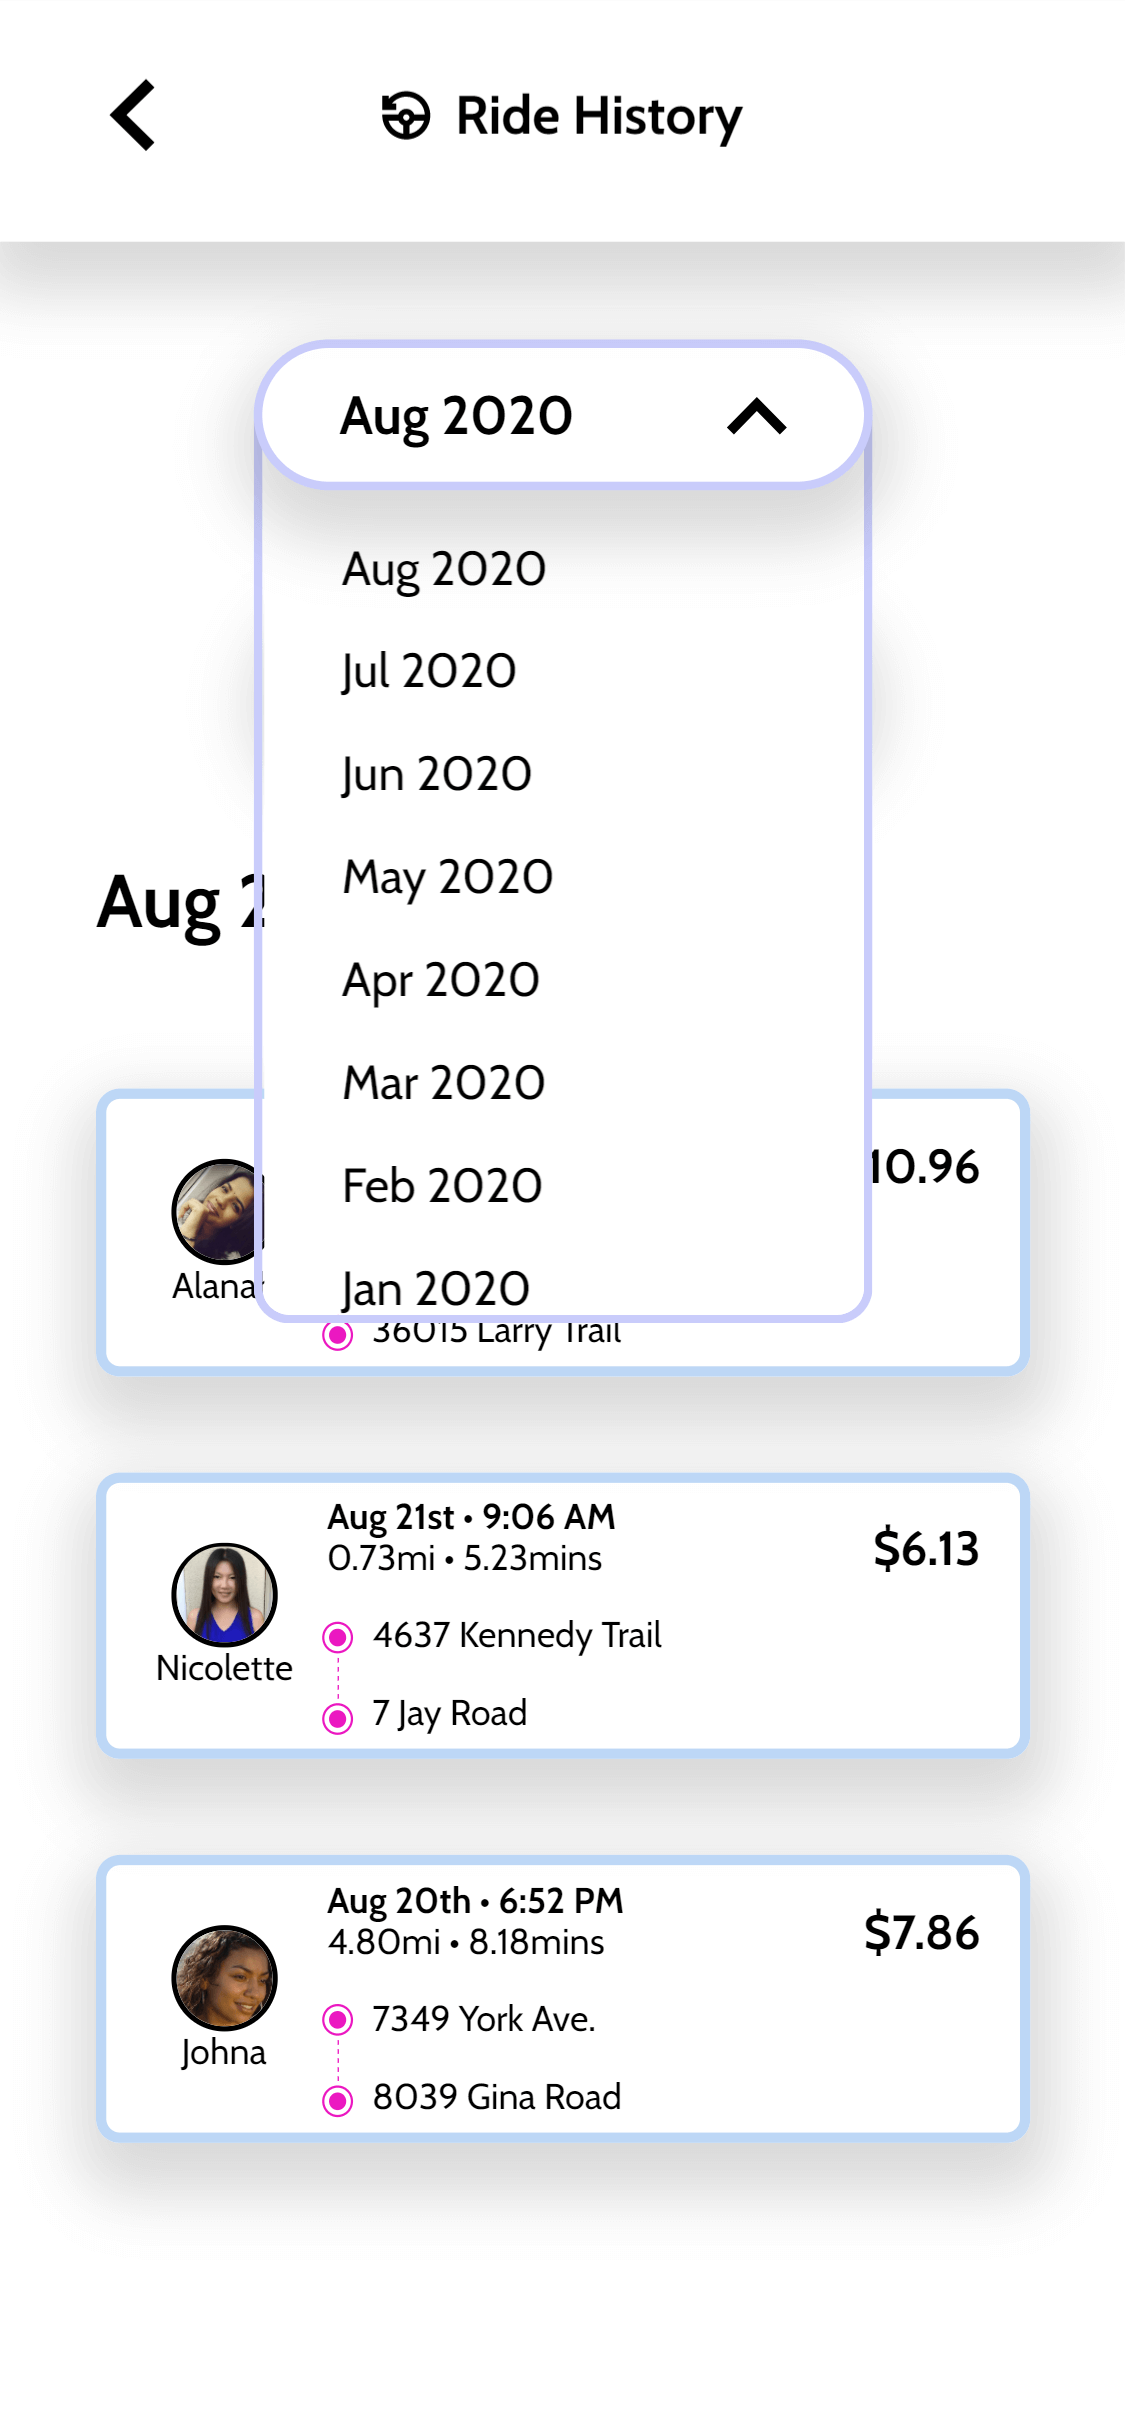Select Apr 2020 month option
The image size is (1125, 2436).
click(x=441, y=980)
